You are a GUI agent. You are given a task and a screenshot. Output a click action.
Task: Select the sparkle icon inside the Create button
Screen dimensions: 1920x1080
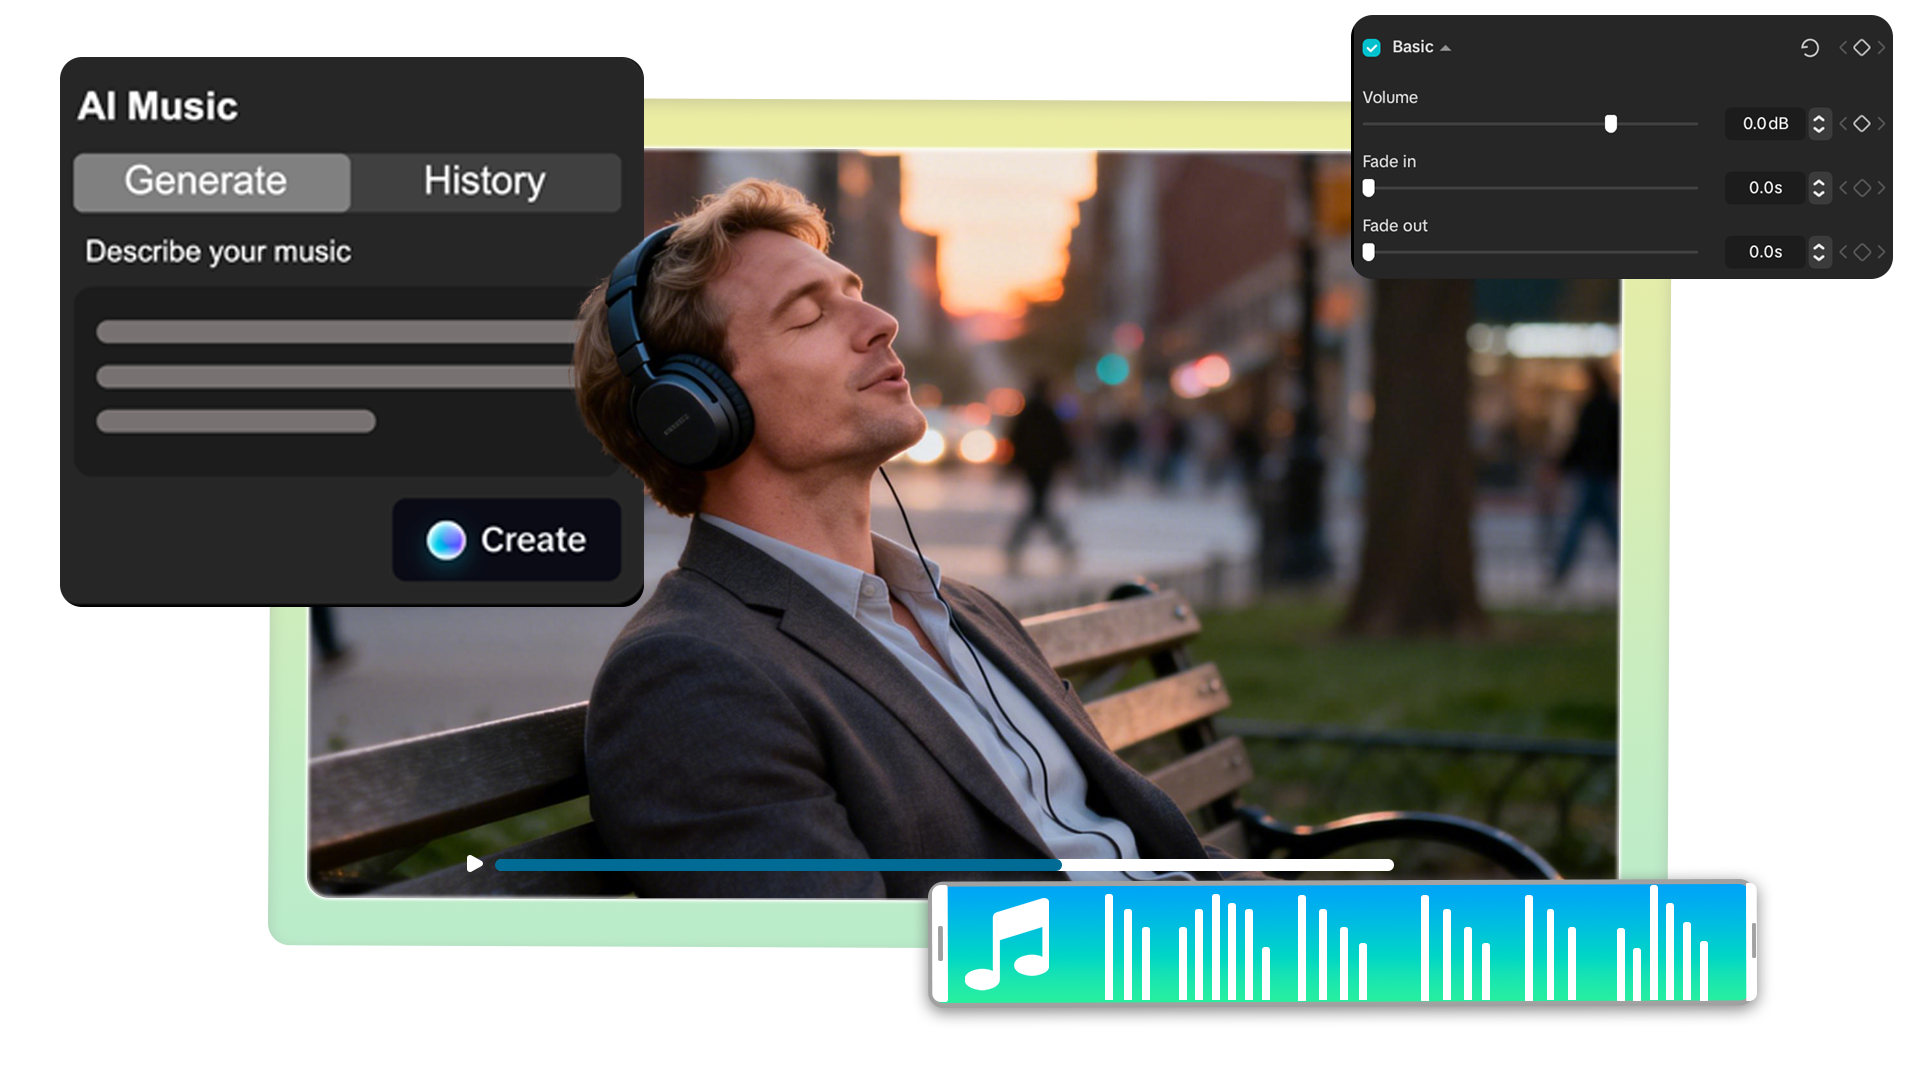(x=444, y=539)
